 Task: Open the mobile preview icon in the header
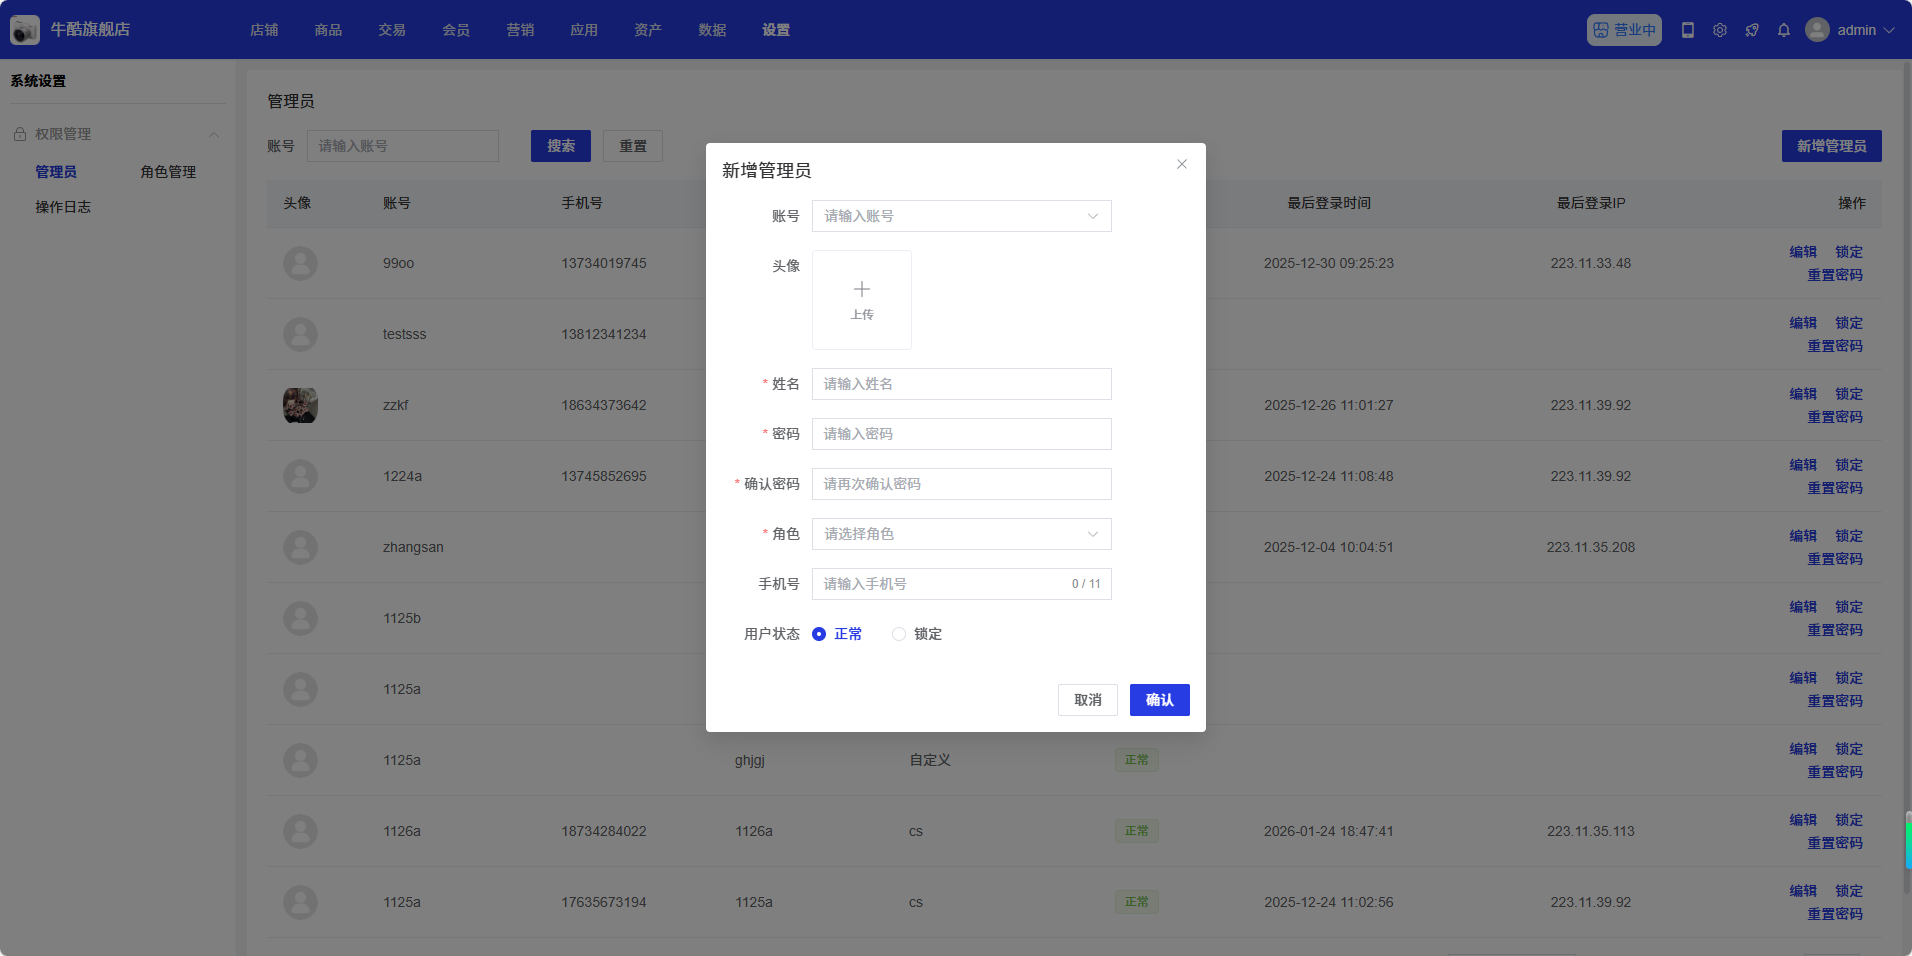pyautogui.click(x=1688, y=30)
